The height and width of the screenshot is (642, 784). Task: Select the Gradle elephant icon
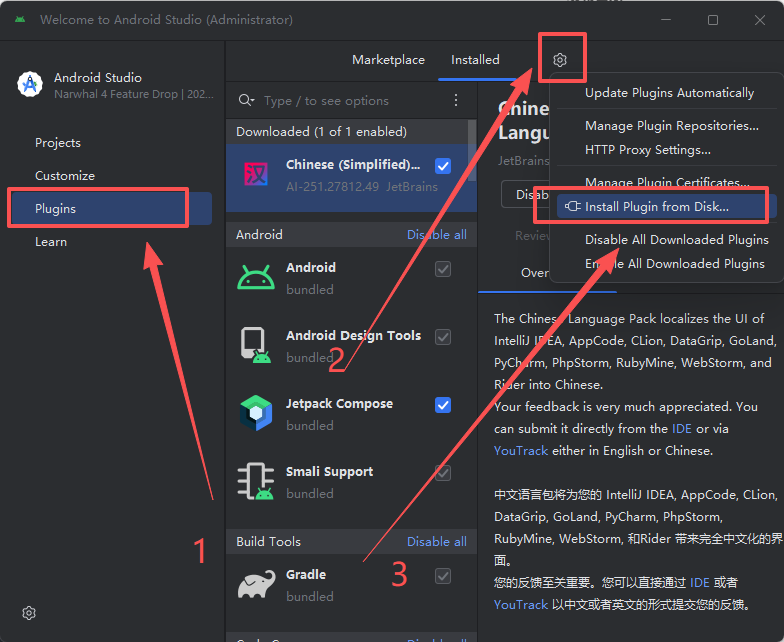click(256, 584)
